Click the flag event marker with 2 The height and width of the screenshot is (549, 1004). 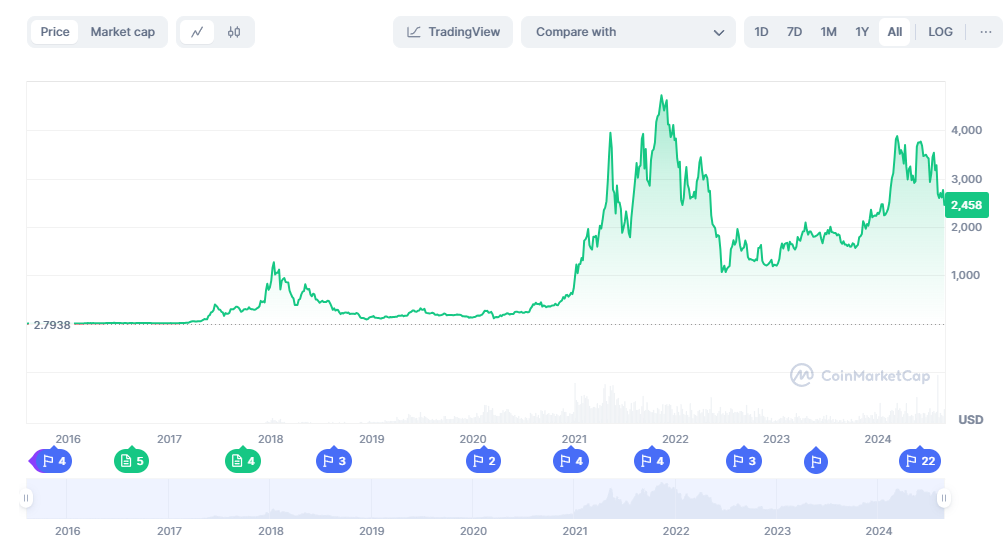pos(483,461)
